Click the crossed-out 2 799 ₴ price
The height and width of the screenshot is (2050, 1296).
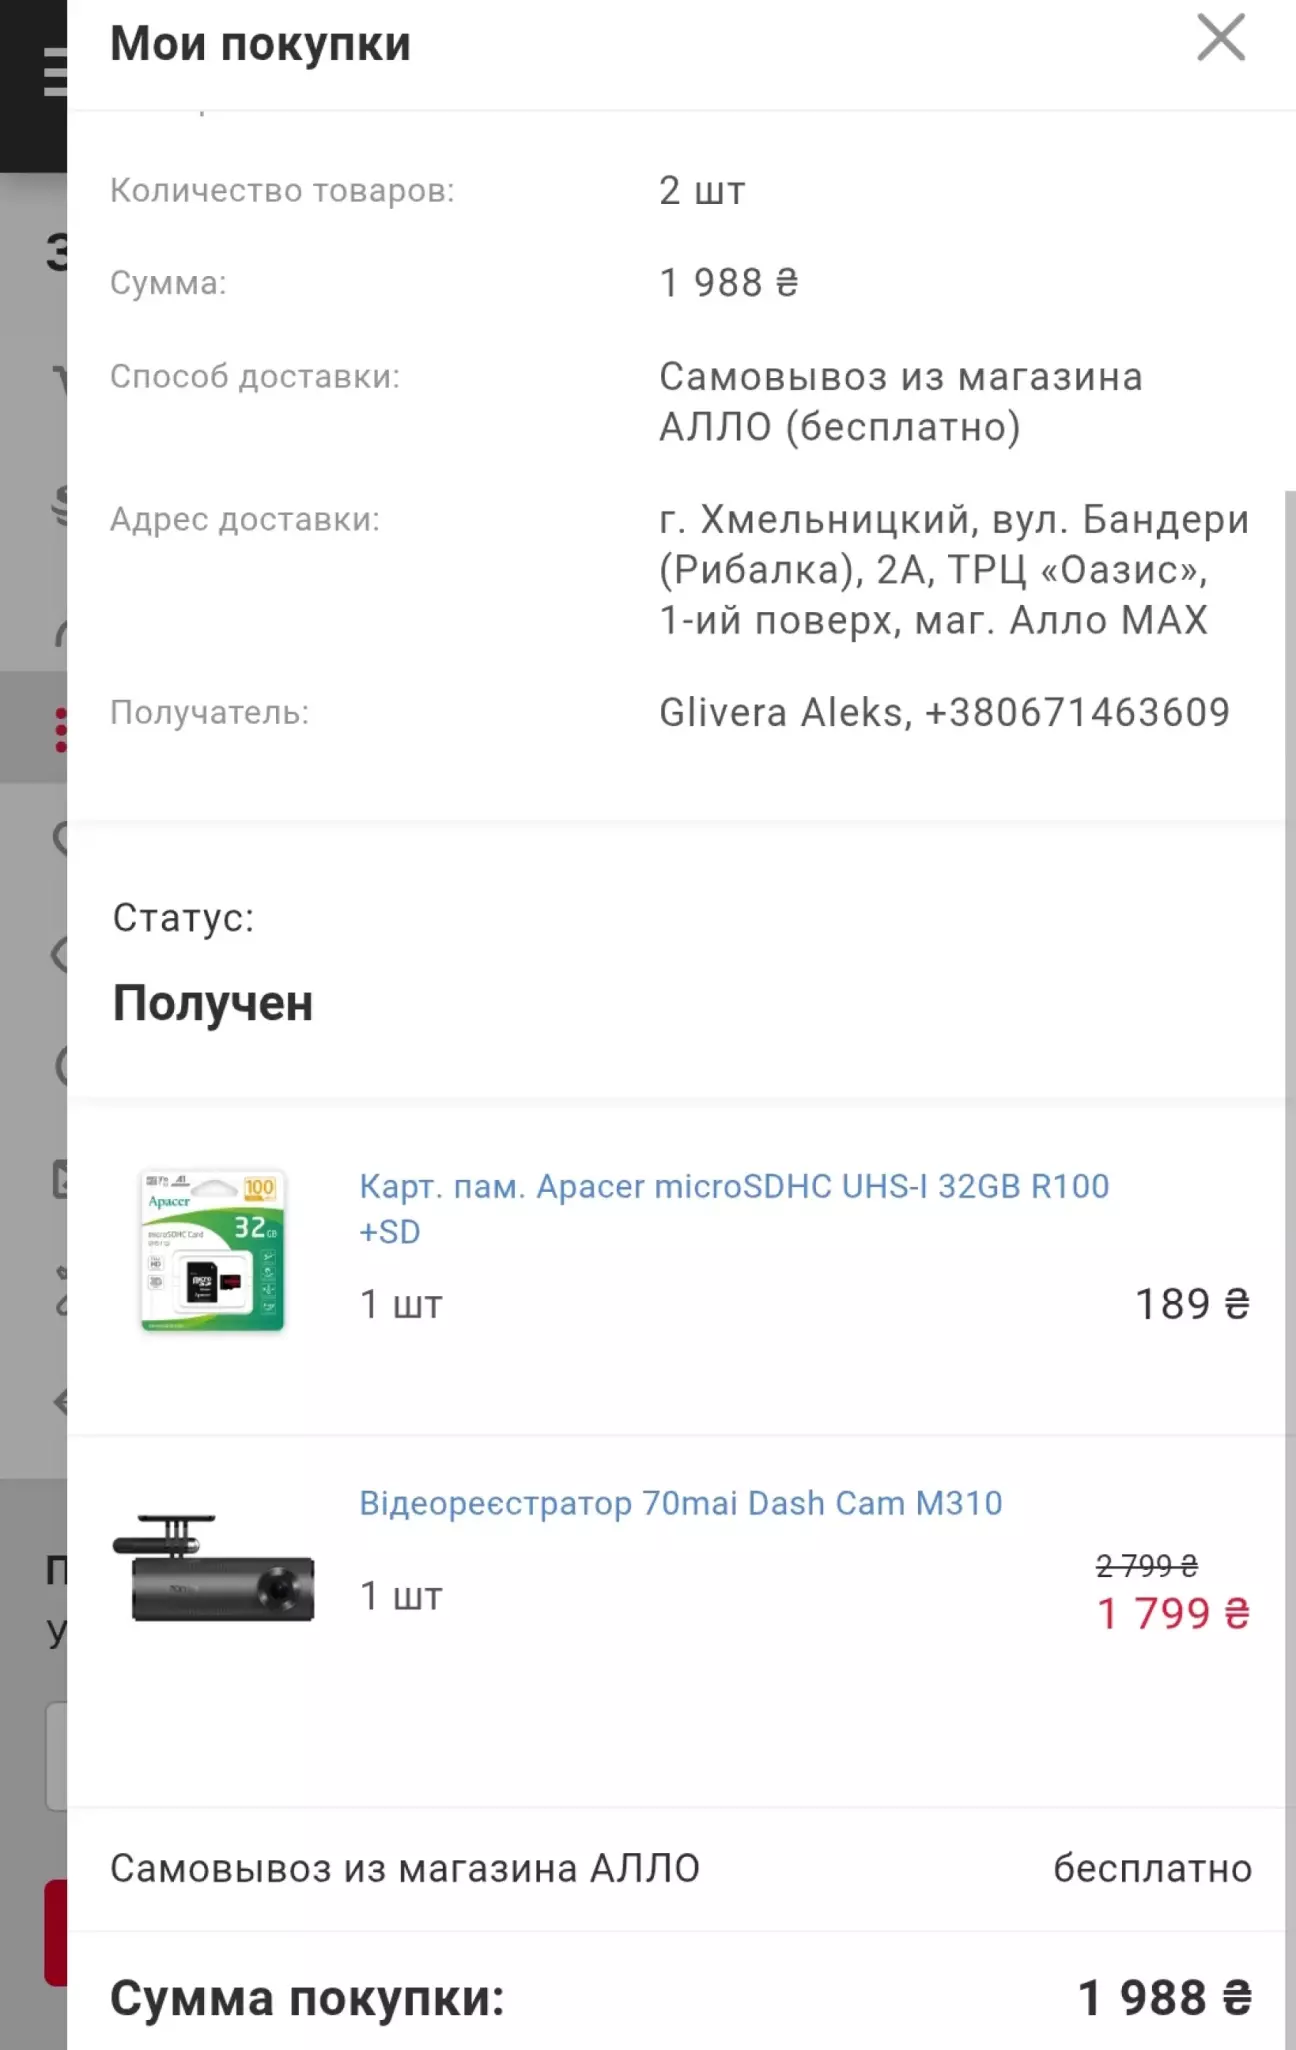tap(1146, 1565)
